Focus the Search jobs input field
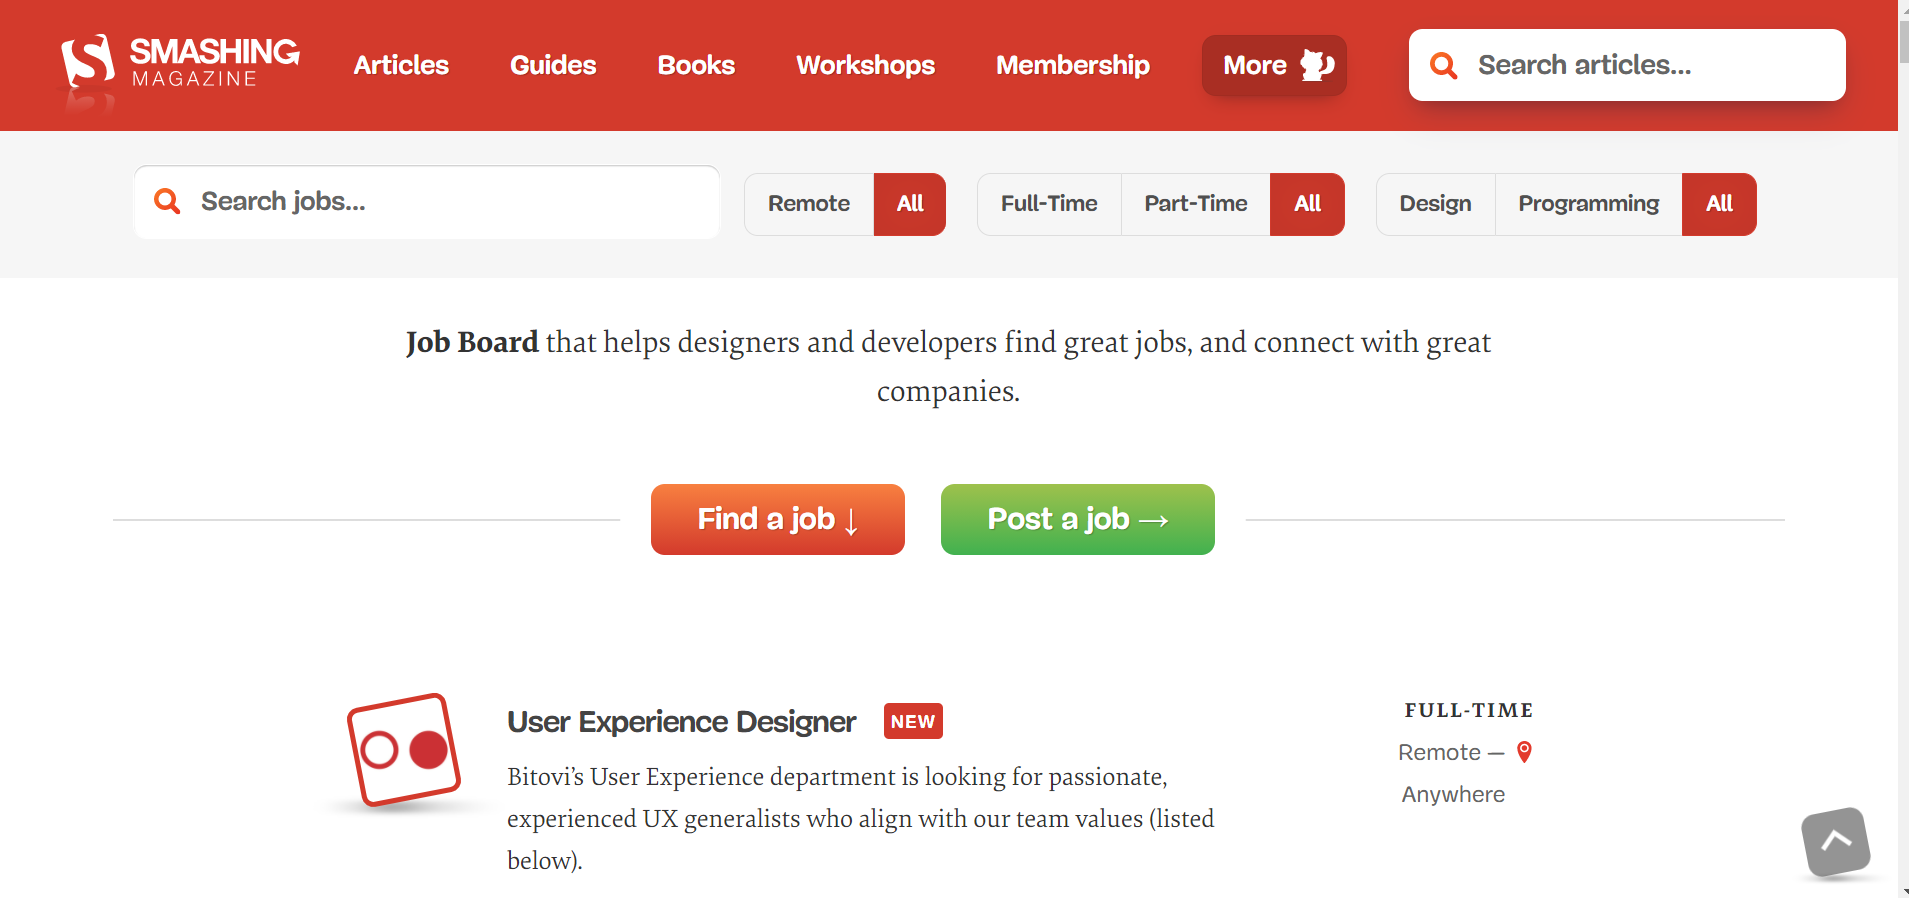 tap(450, 202)
